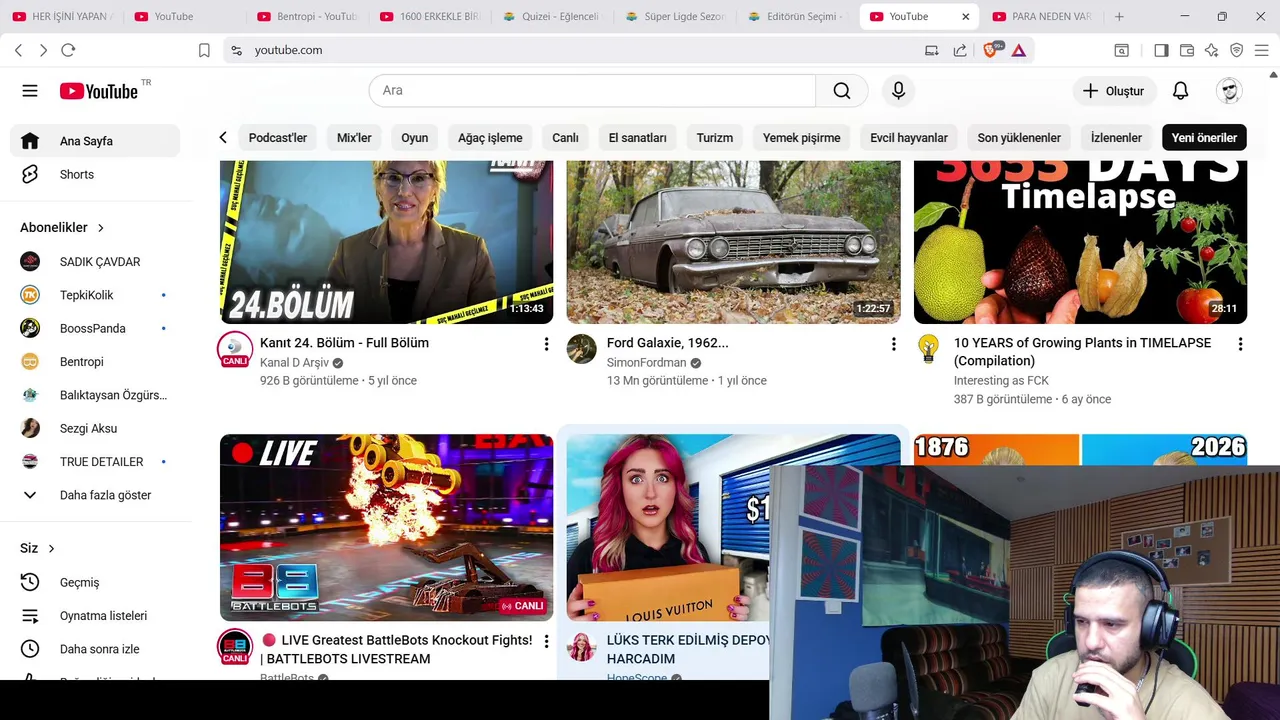Open BattleBots live stream thumbnail
The image size is (1280, 720).
click(386, 527)
